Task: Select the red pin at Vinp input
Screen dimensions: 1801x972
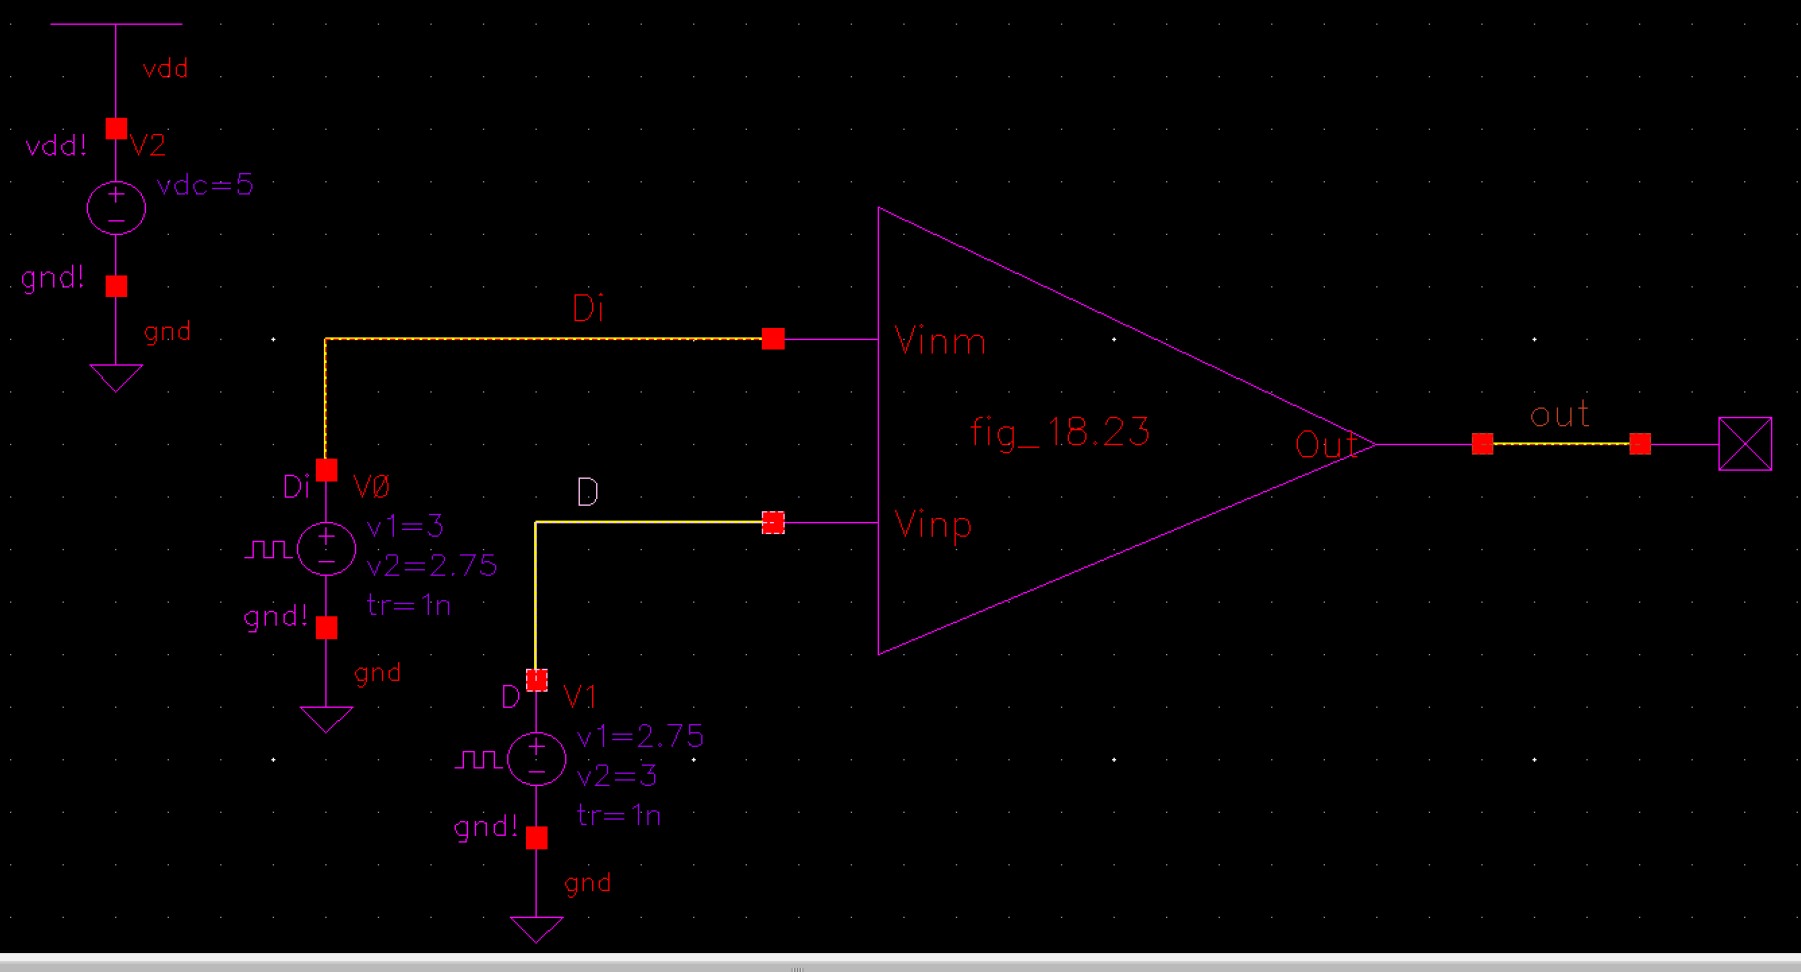Action: point(772,522)
